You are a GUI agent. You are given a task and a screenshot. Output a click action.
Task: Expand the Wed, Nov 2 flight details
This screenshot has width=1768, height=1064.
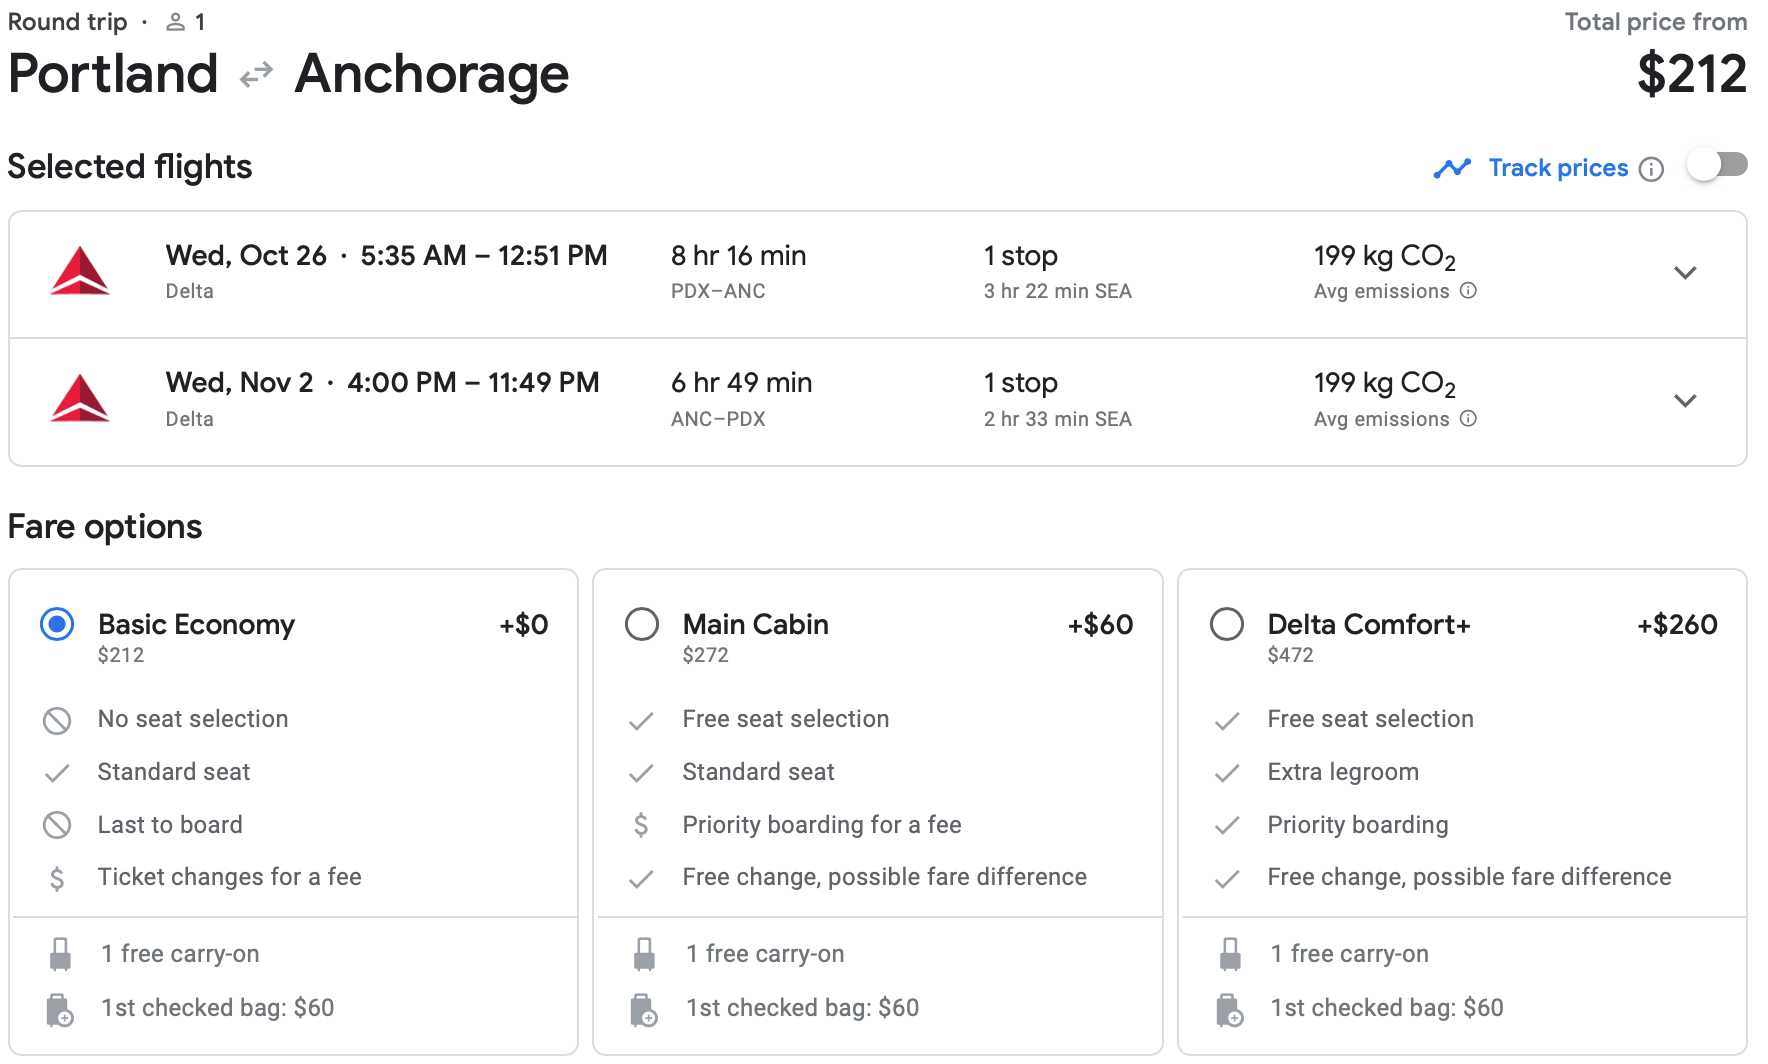click(x=1685, y=401)
